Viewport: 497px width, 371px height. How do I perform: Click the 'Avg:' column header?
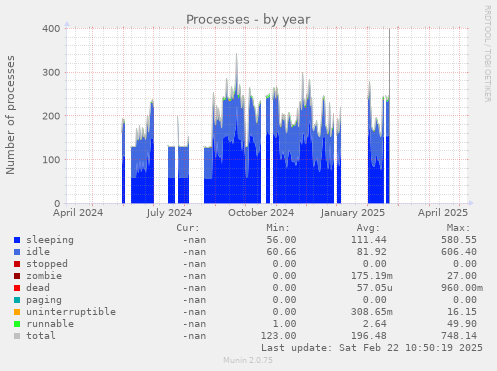[x=368, y=228]
